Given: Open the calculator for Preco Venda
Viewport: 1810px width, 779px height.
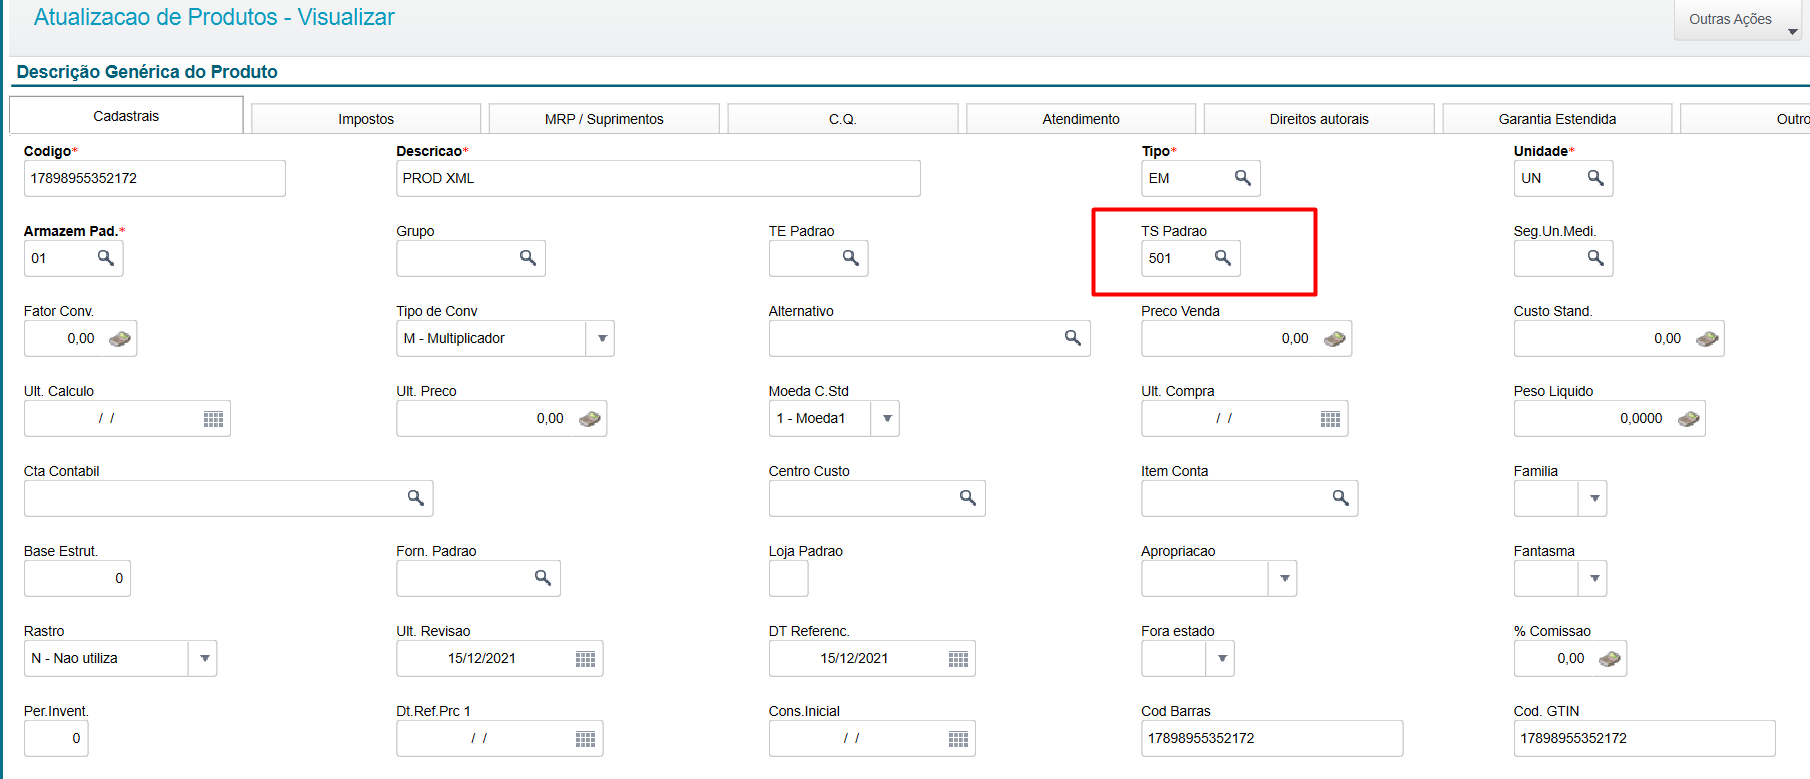Looking at the screenshot, I should click(x=1334, y=339).
